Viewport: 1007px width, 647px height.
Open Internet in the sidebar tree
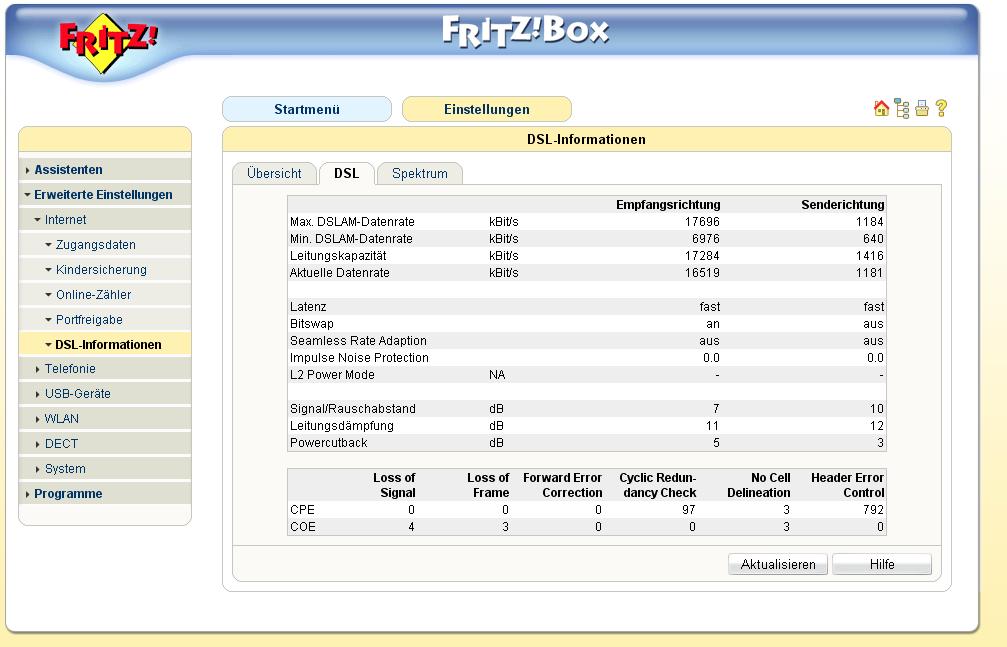click(x=66, y=220)
